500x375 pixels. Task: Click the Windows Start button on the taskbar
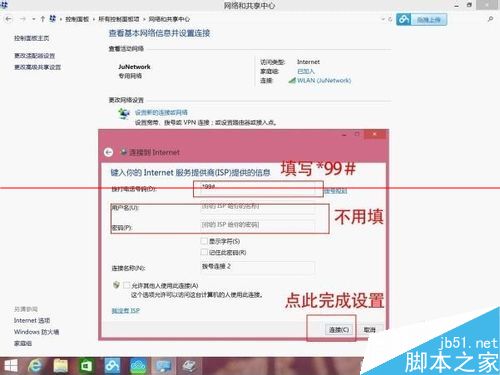[11, 366]
